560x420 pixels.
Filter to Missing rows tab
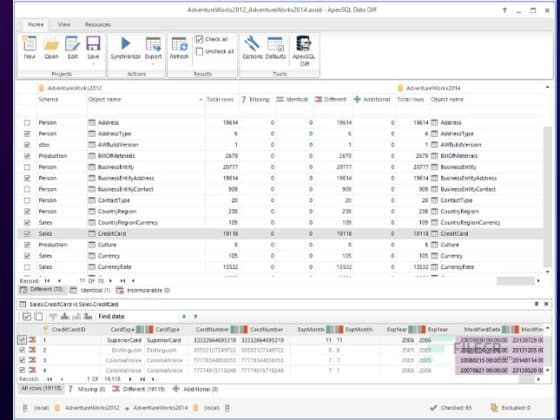(x=87, y=389)
